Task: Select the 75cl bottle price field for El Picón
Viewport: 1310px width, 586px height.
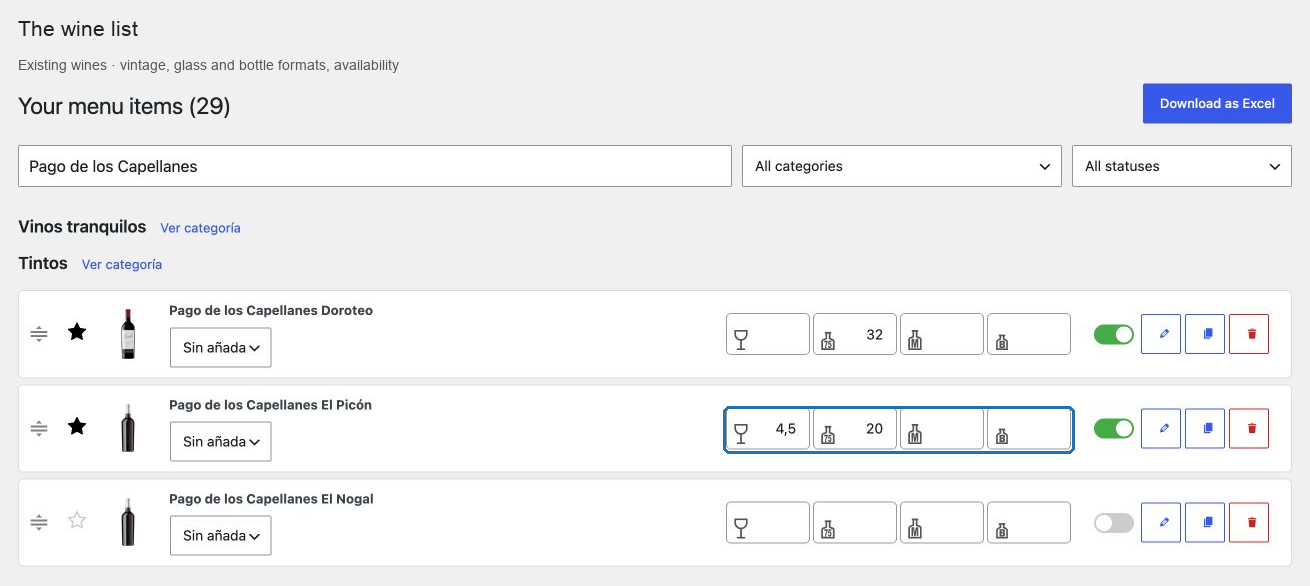Action: (855, 429)
